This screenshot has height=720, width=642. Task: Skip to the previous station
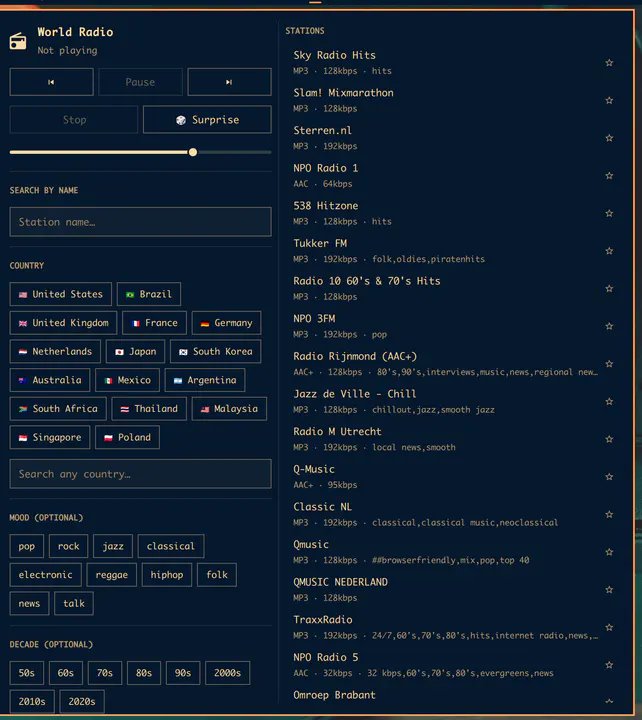[x=51, y=82]
